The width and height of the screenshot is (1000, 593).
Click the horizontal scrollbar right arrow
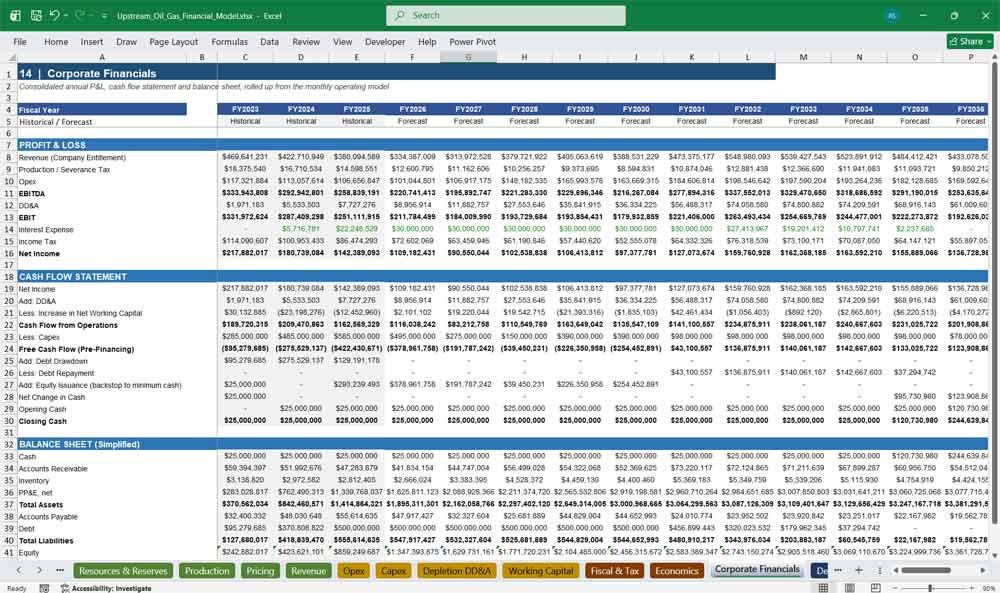point(983,570)
